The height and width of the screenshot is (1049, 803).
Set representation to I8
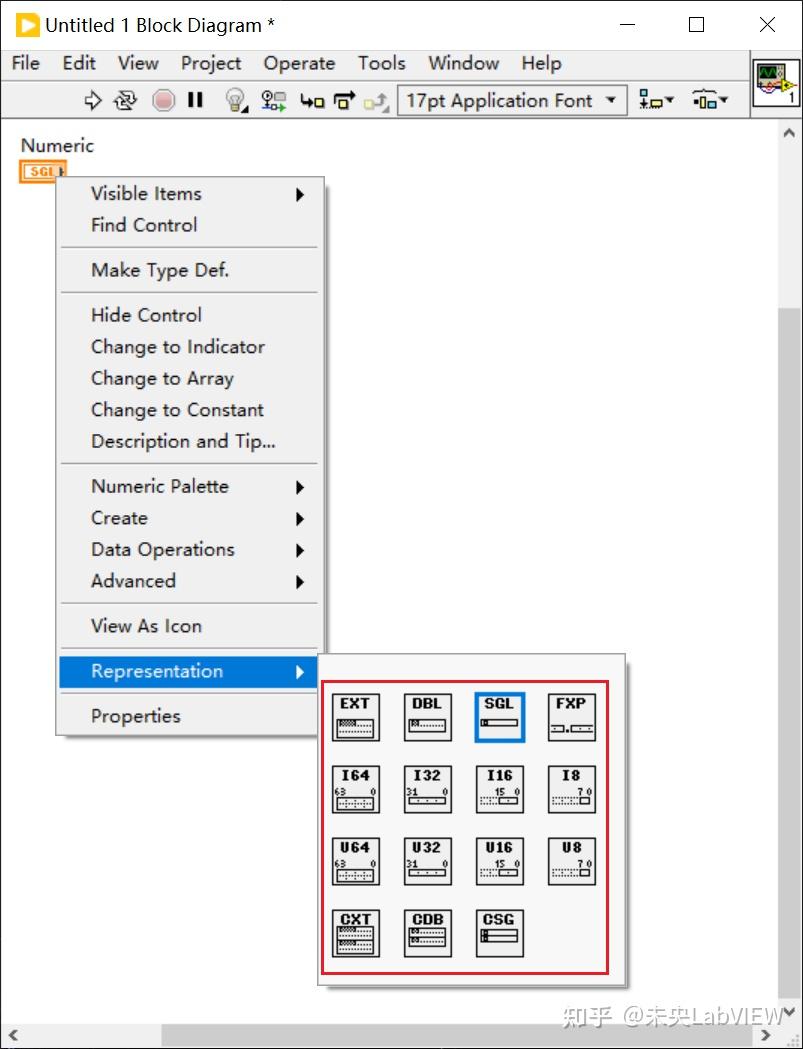[x=571, y=789]
